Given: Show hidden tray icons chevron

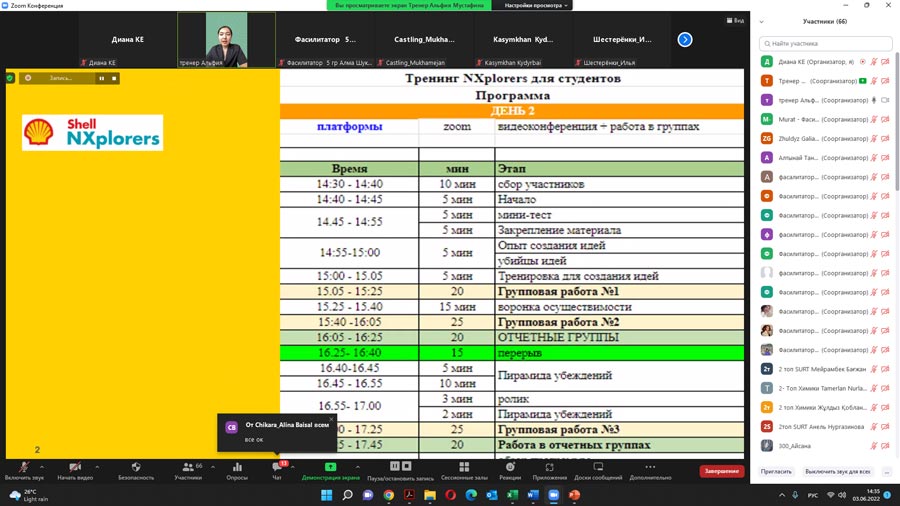Looking at the screenshot, I should point(782,495).
